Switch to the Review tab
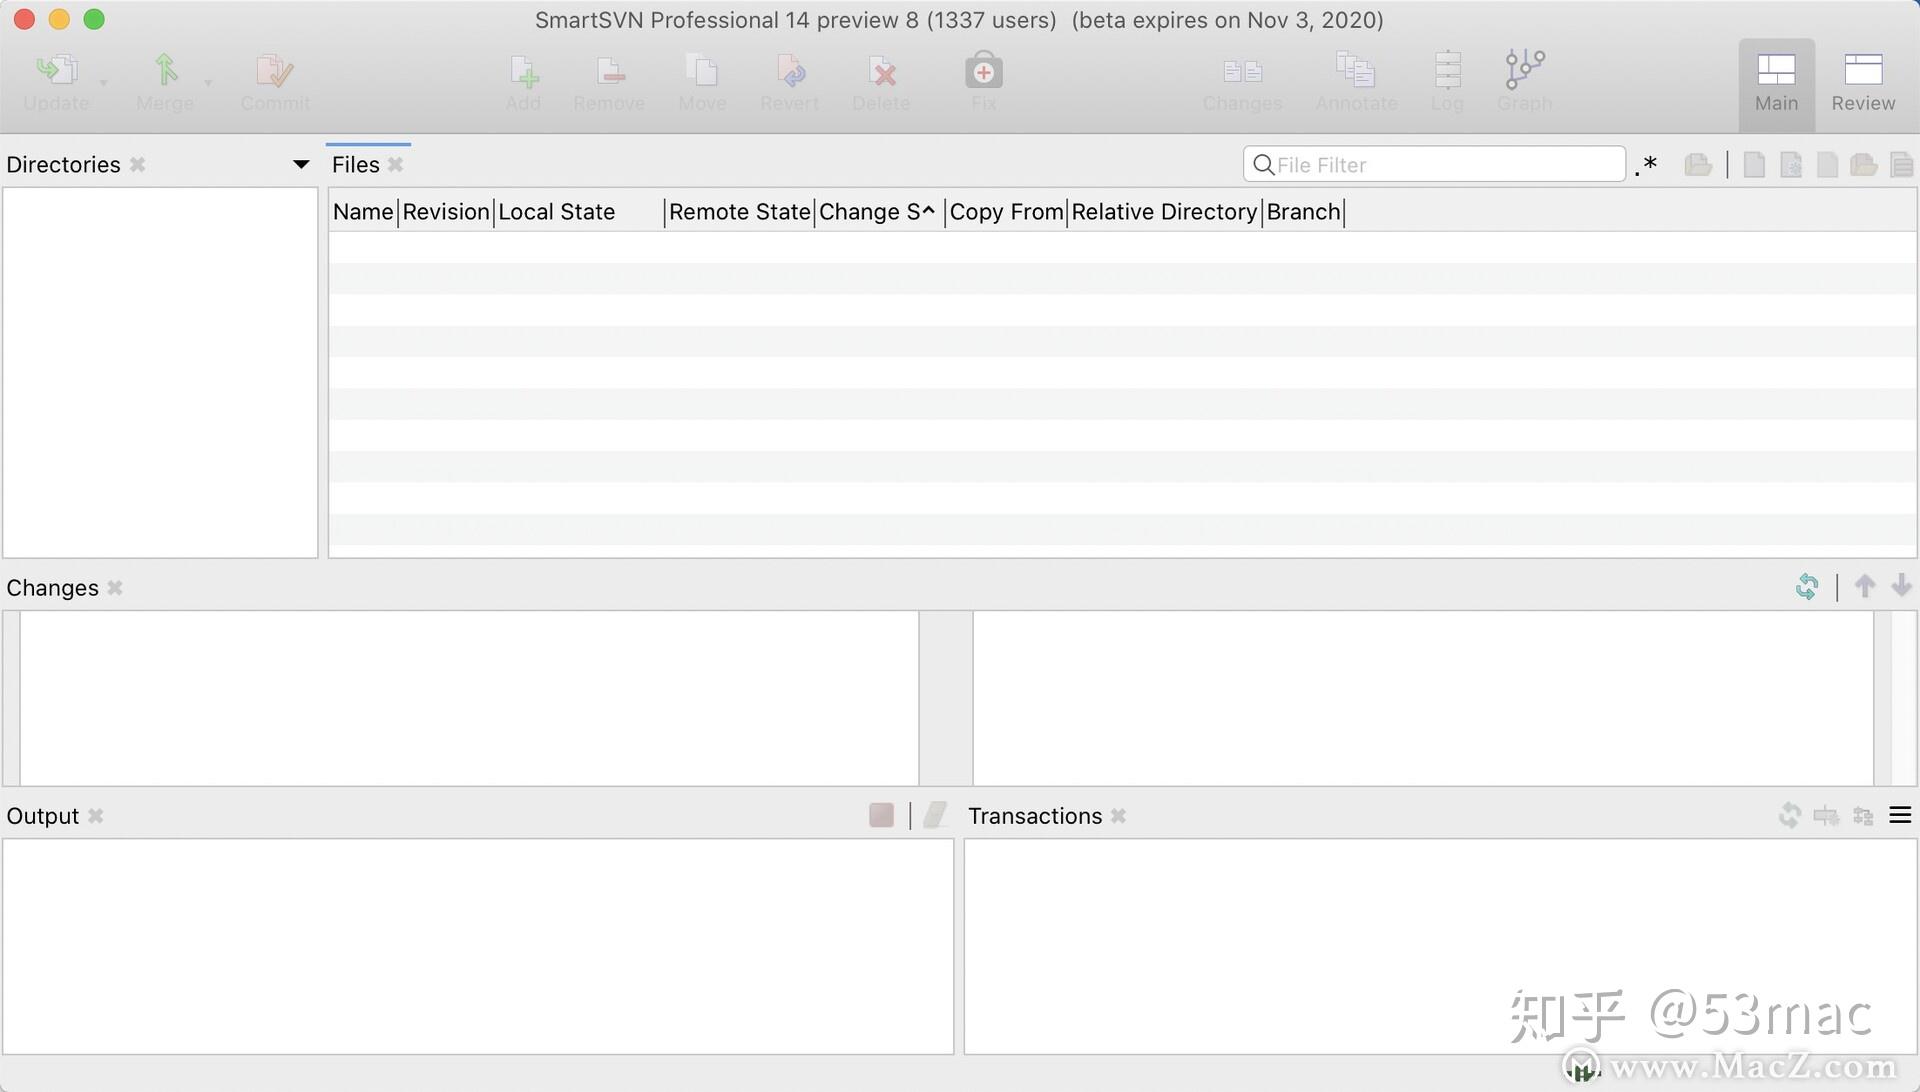Viewport: 1920px width, 1092px height. [1862, 82]
